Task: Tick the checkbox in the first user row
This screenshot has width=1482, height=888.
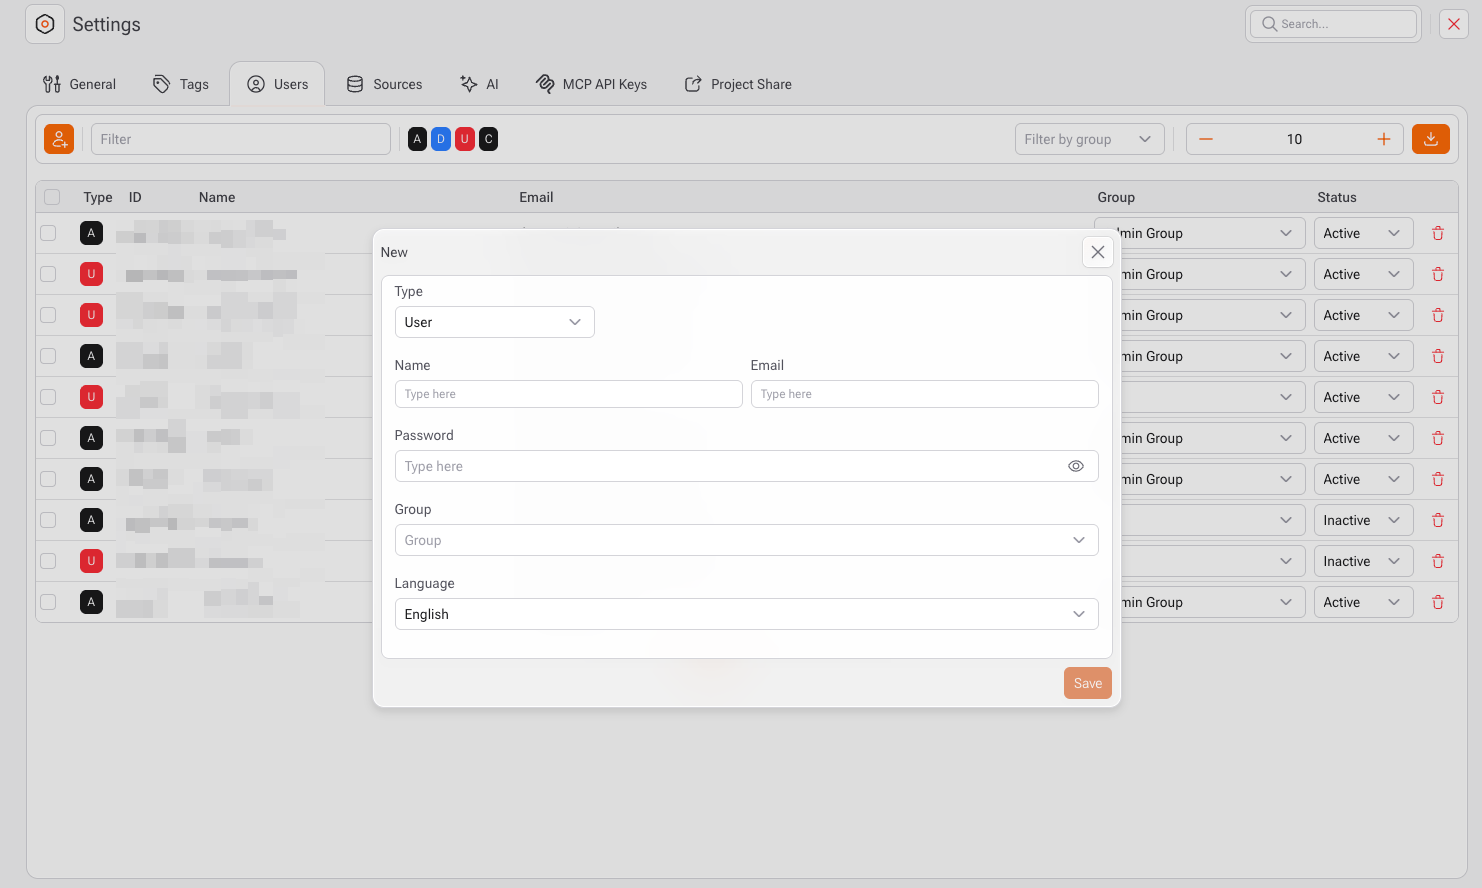Action: click(x=48, y=233)
